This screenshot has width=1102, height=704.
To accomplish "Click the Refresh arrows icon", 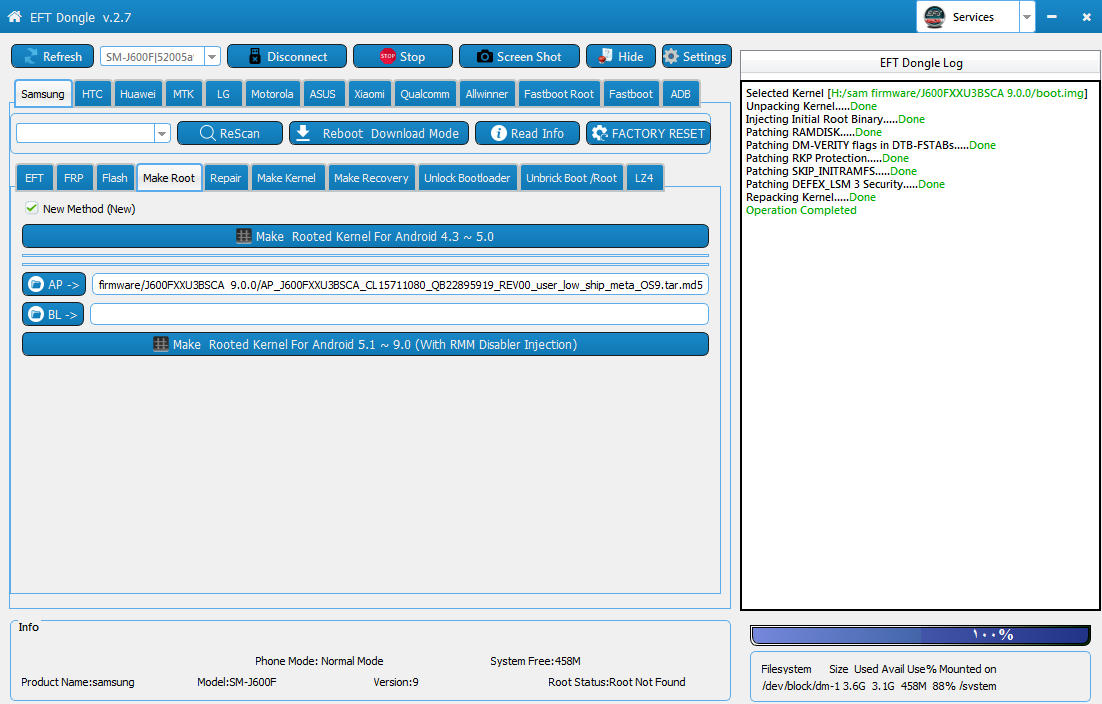I will (x=30, y=56).
